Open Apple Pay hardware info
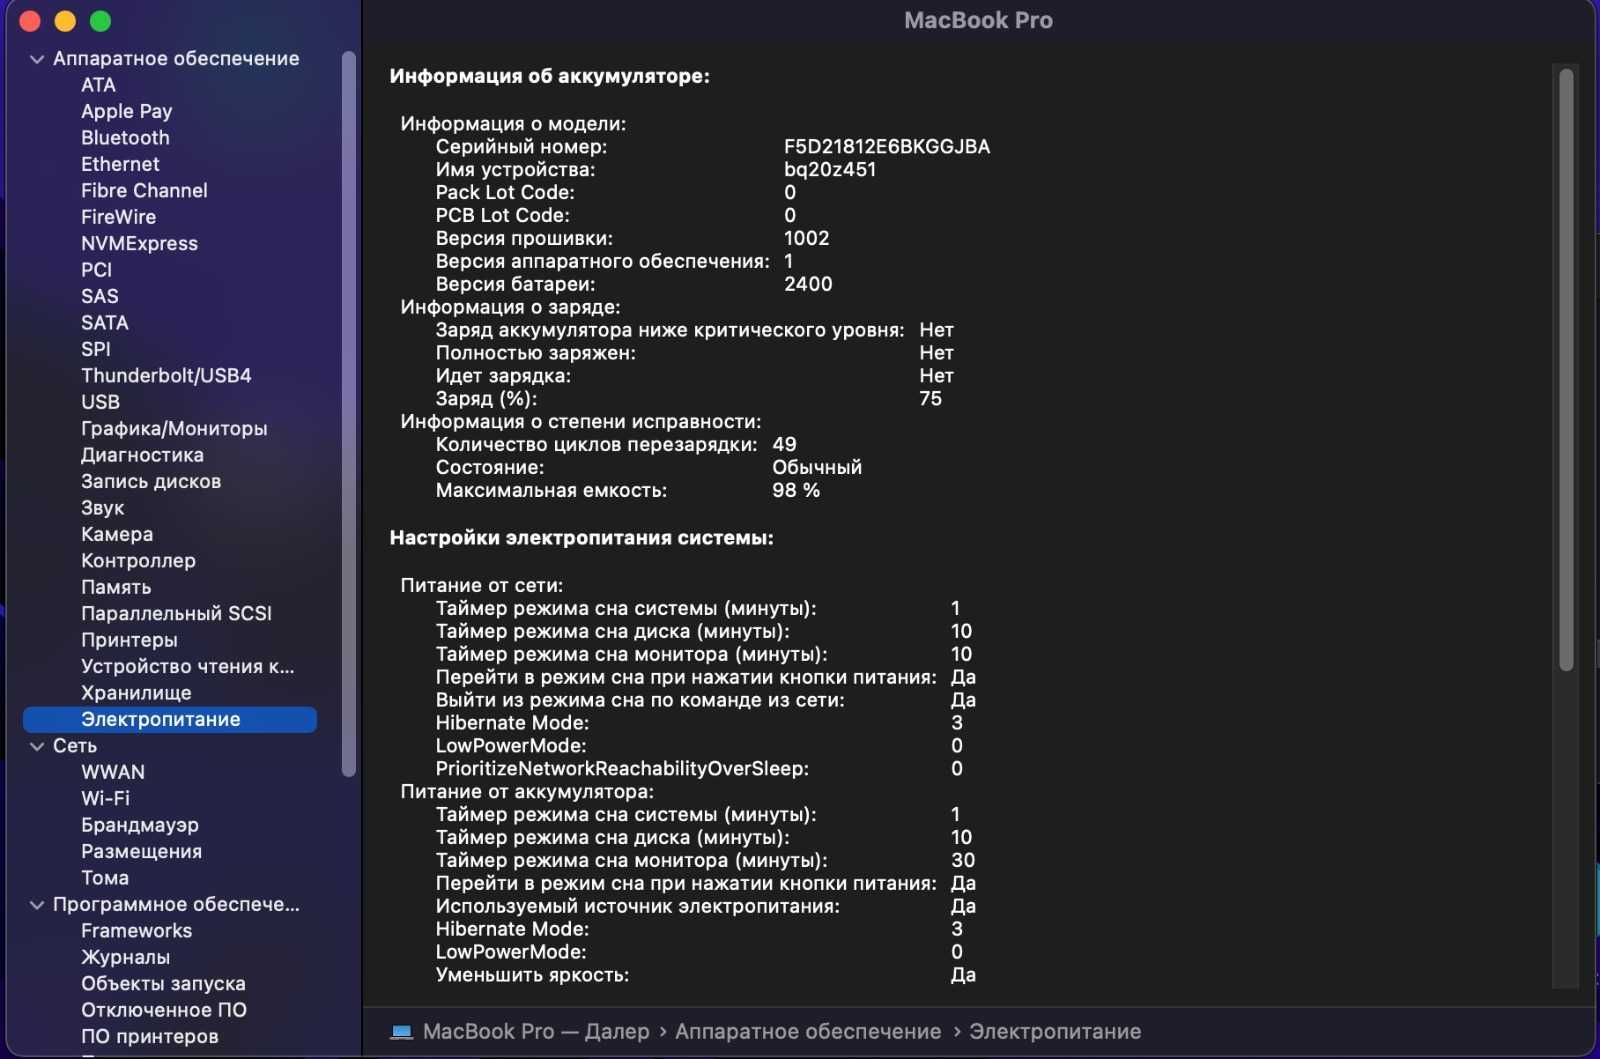 [127, 112]
